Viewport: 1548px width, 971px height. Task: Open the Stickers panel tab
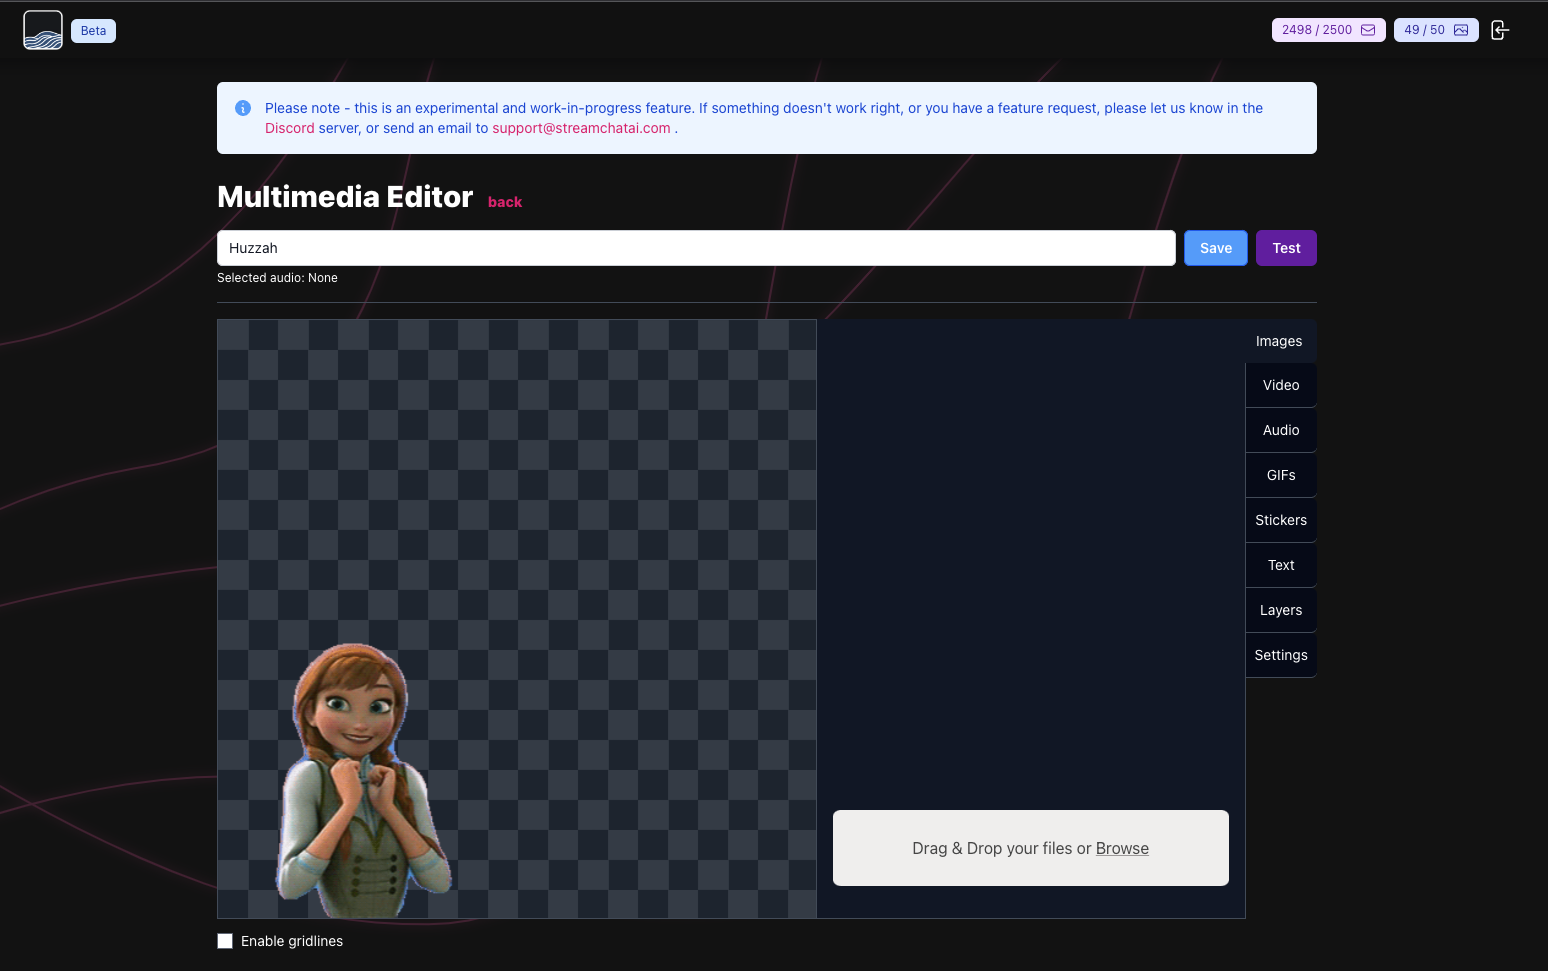[x=1280, y=519]
